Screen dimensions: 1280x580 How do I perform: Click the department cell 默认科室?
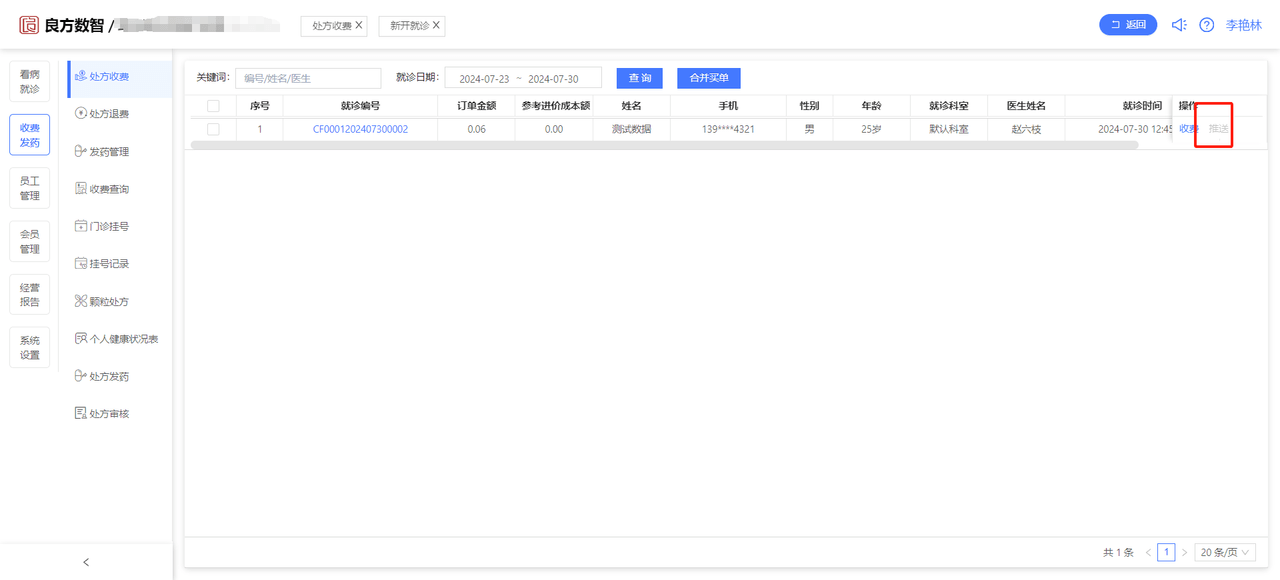(x=949, y=129)
